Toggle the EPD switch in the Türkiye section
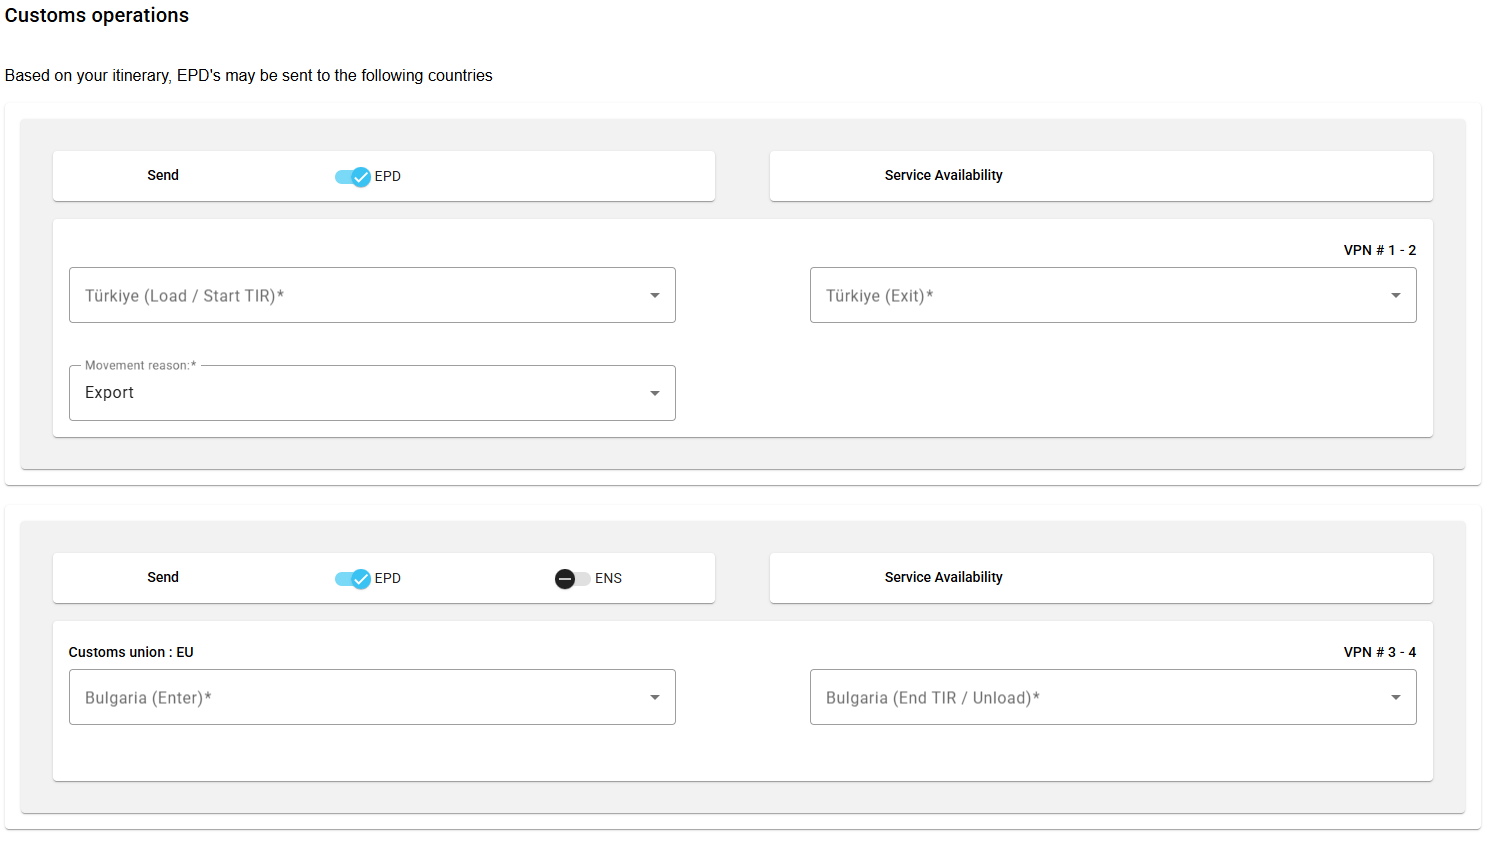Viewport: 1494px width, 852px height. coord(353,177)
